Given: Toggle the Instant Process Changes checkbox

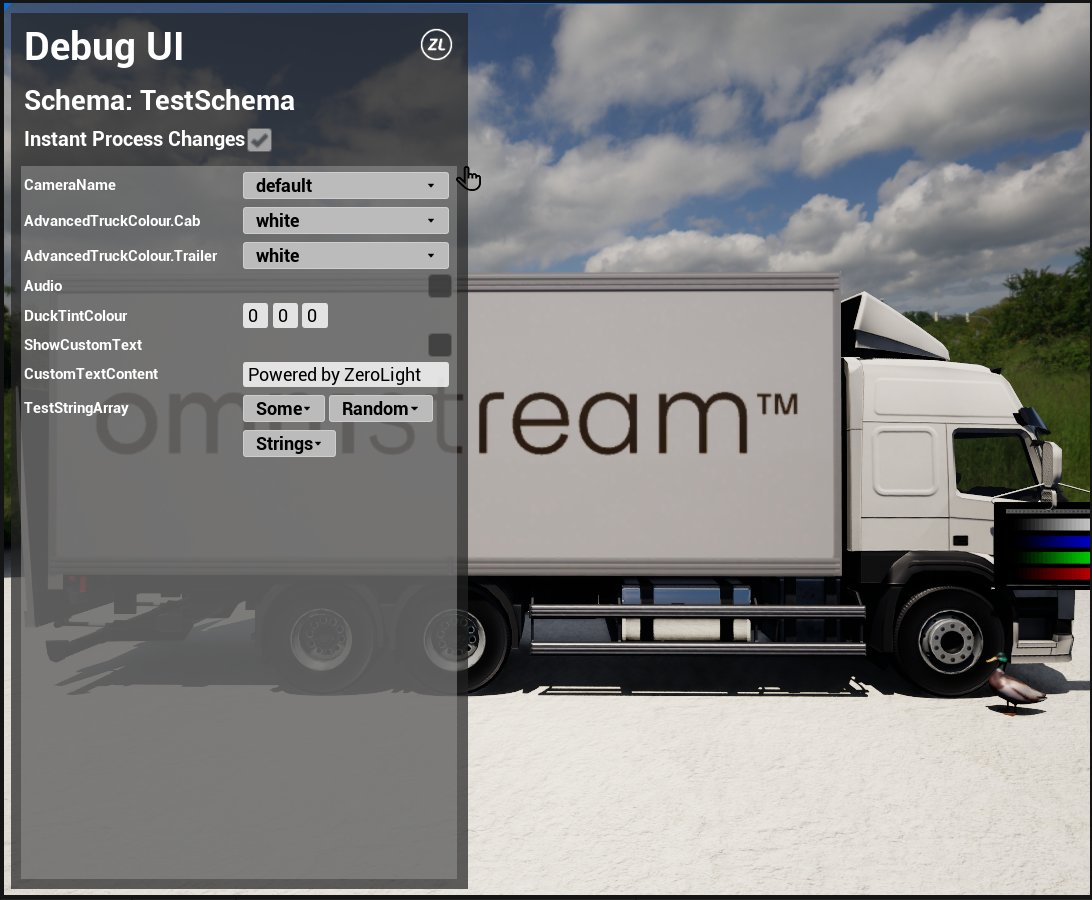Looking at the screenshot, I should point(260,140).
